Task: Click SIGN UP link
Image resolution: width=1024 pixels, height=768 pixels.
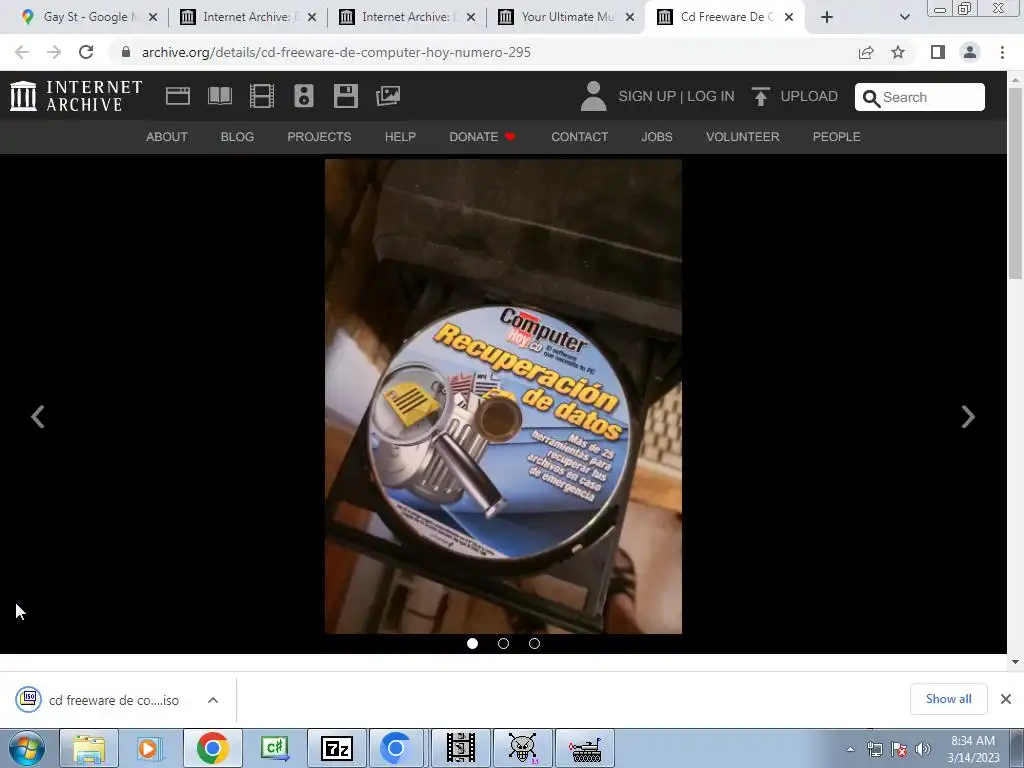Action: pos(647,96)
